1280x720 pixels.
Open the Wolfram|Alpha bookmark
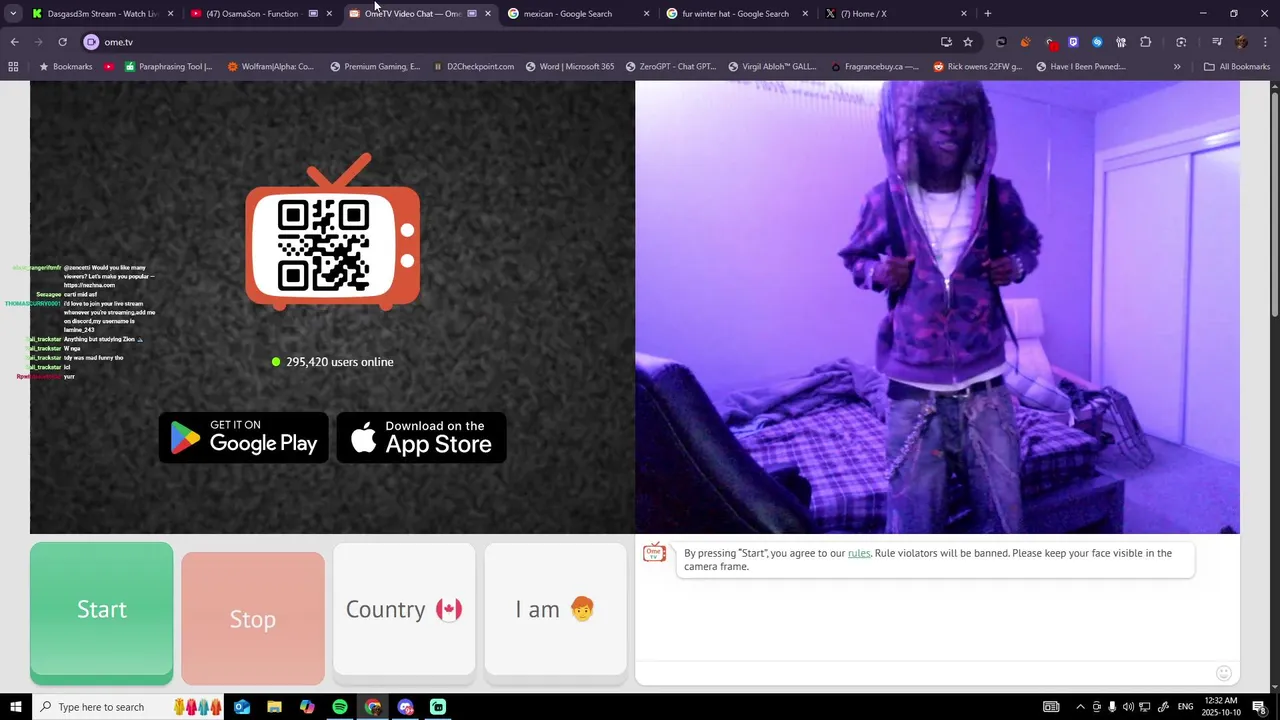[x=271, y=67]
